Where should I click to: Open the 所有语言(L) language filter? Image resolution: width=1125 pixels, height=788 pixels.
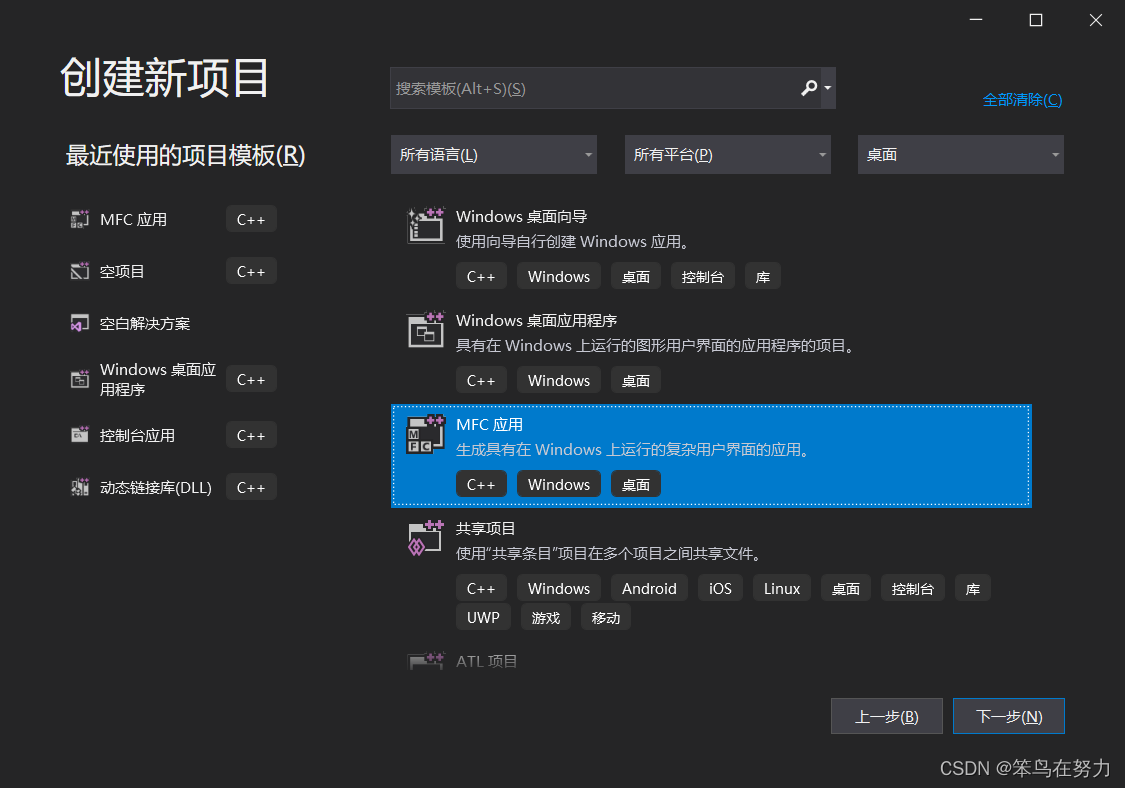494,154
